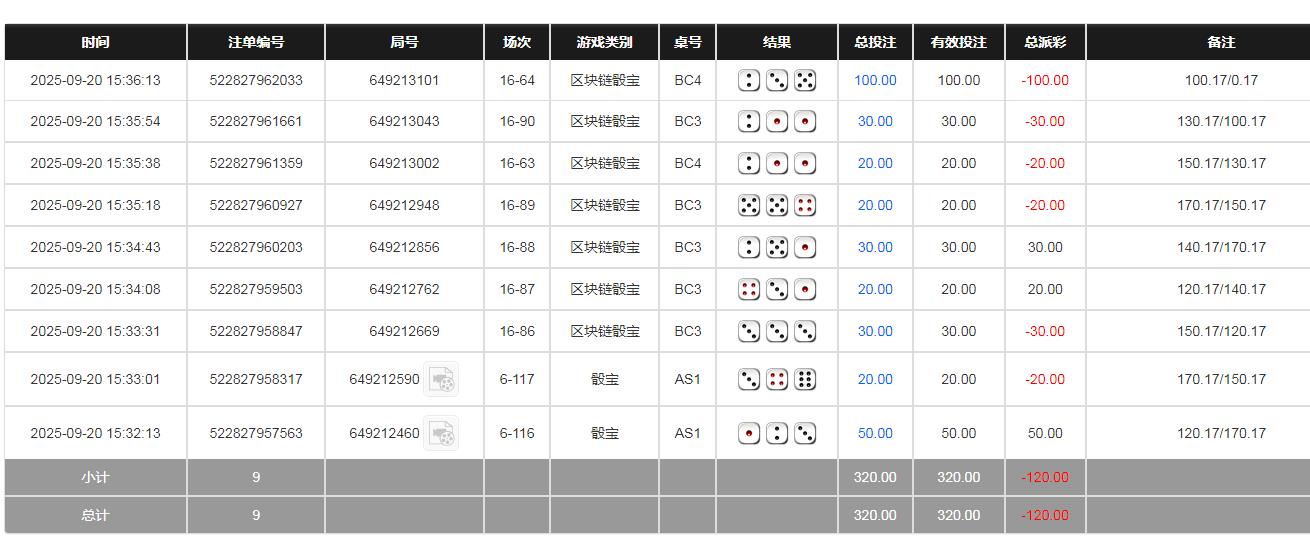The image size is (1310, 551).
Task: Select remark 140.17/170.17
Action: (1221, 247)
